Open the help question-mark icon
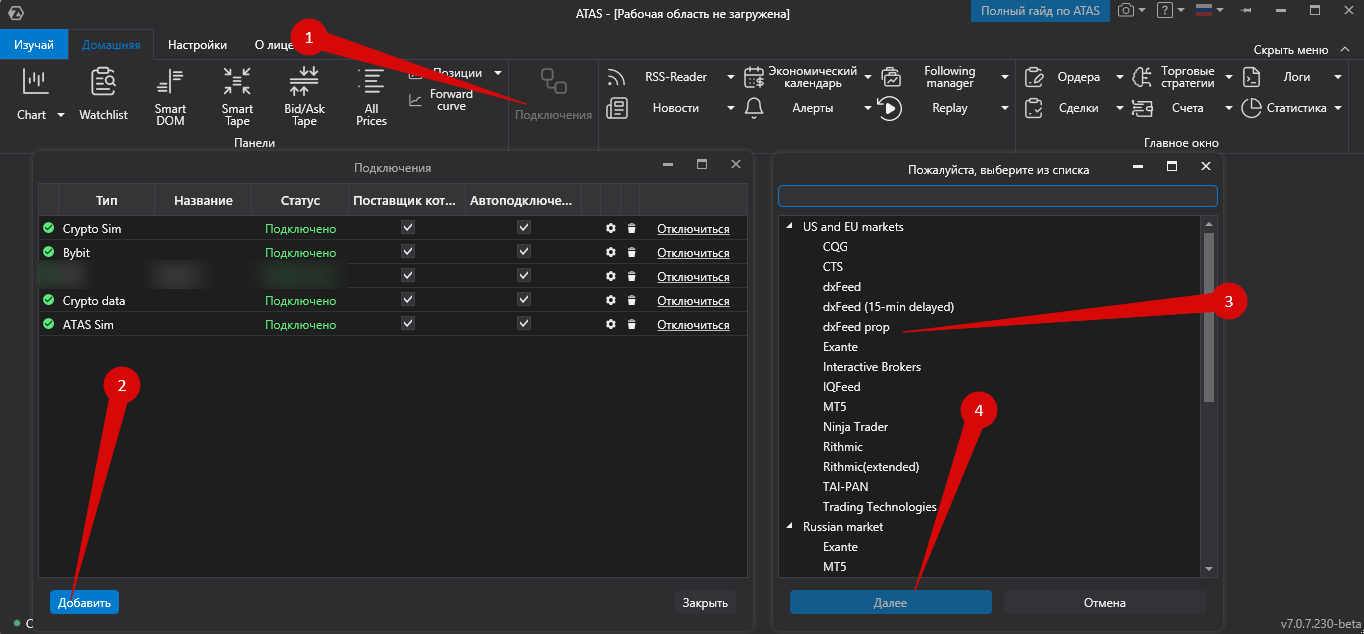Screen dimensions: 1364x634 tap(1164, 11)
